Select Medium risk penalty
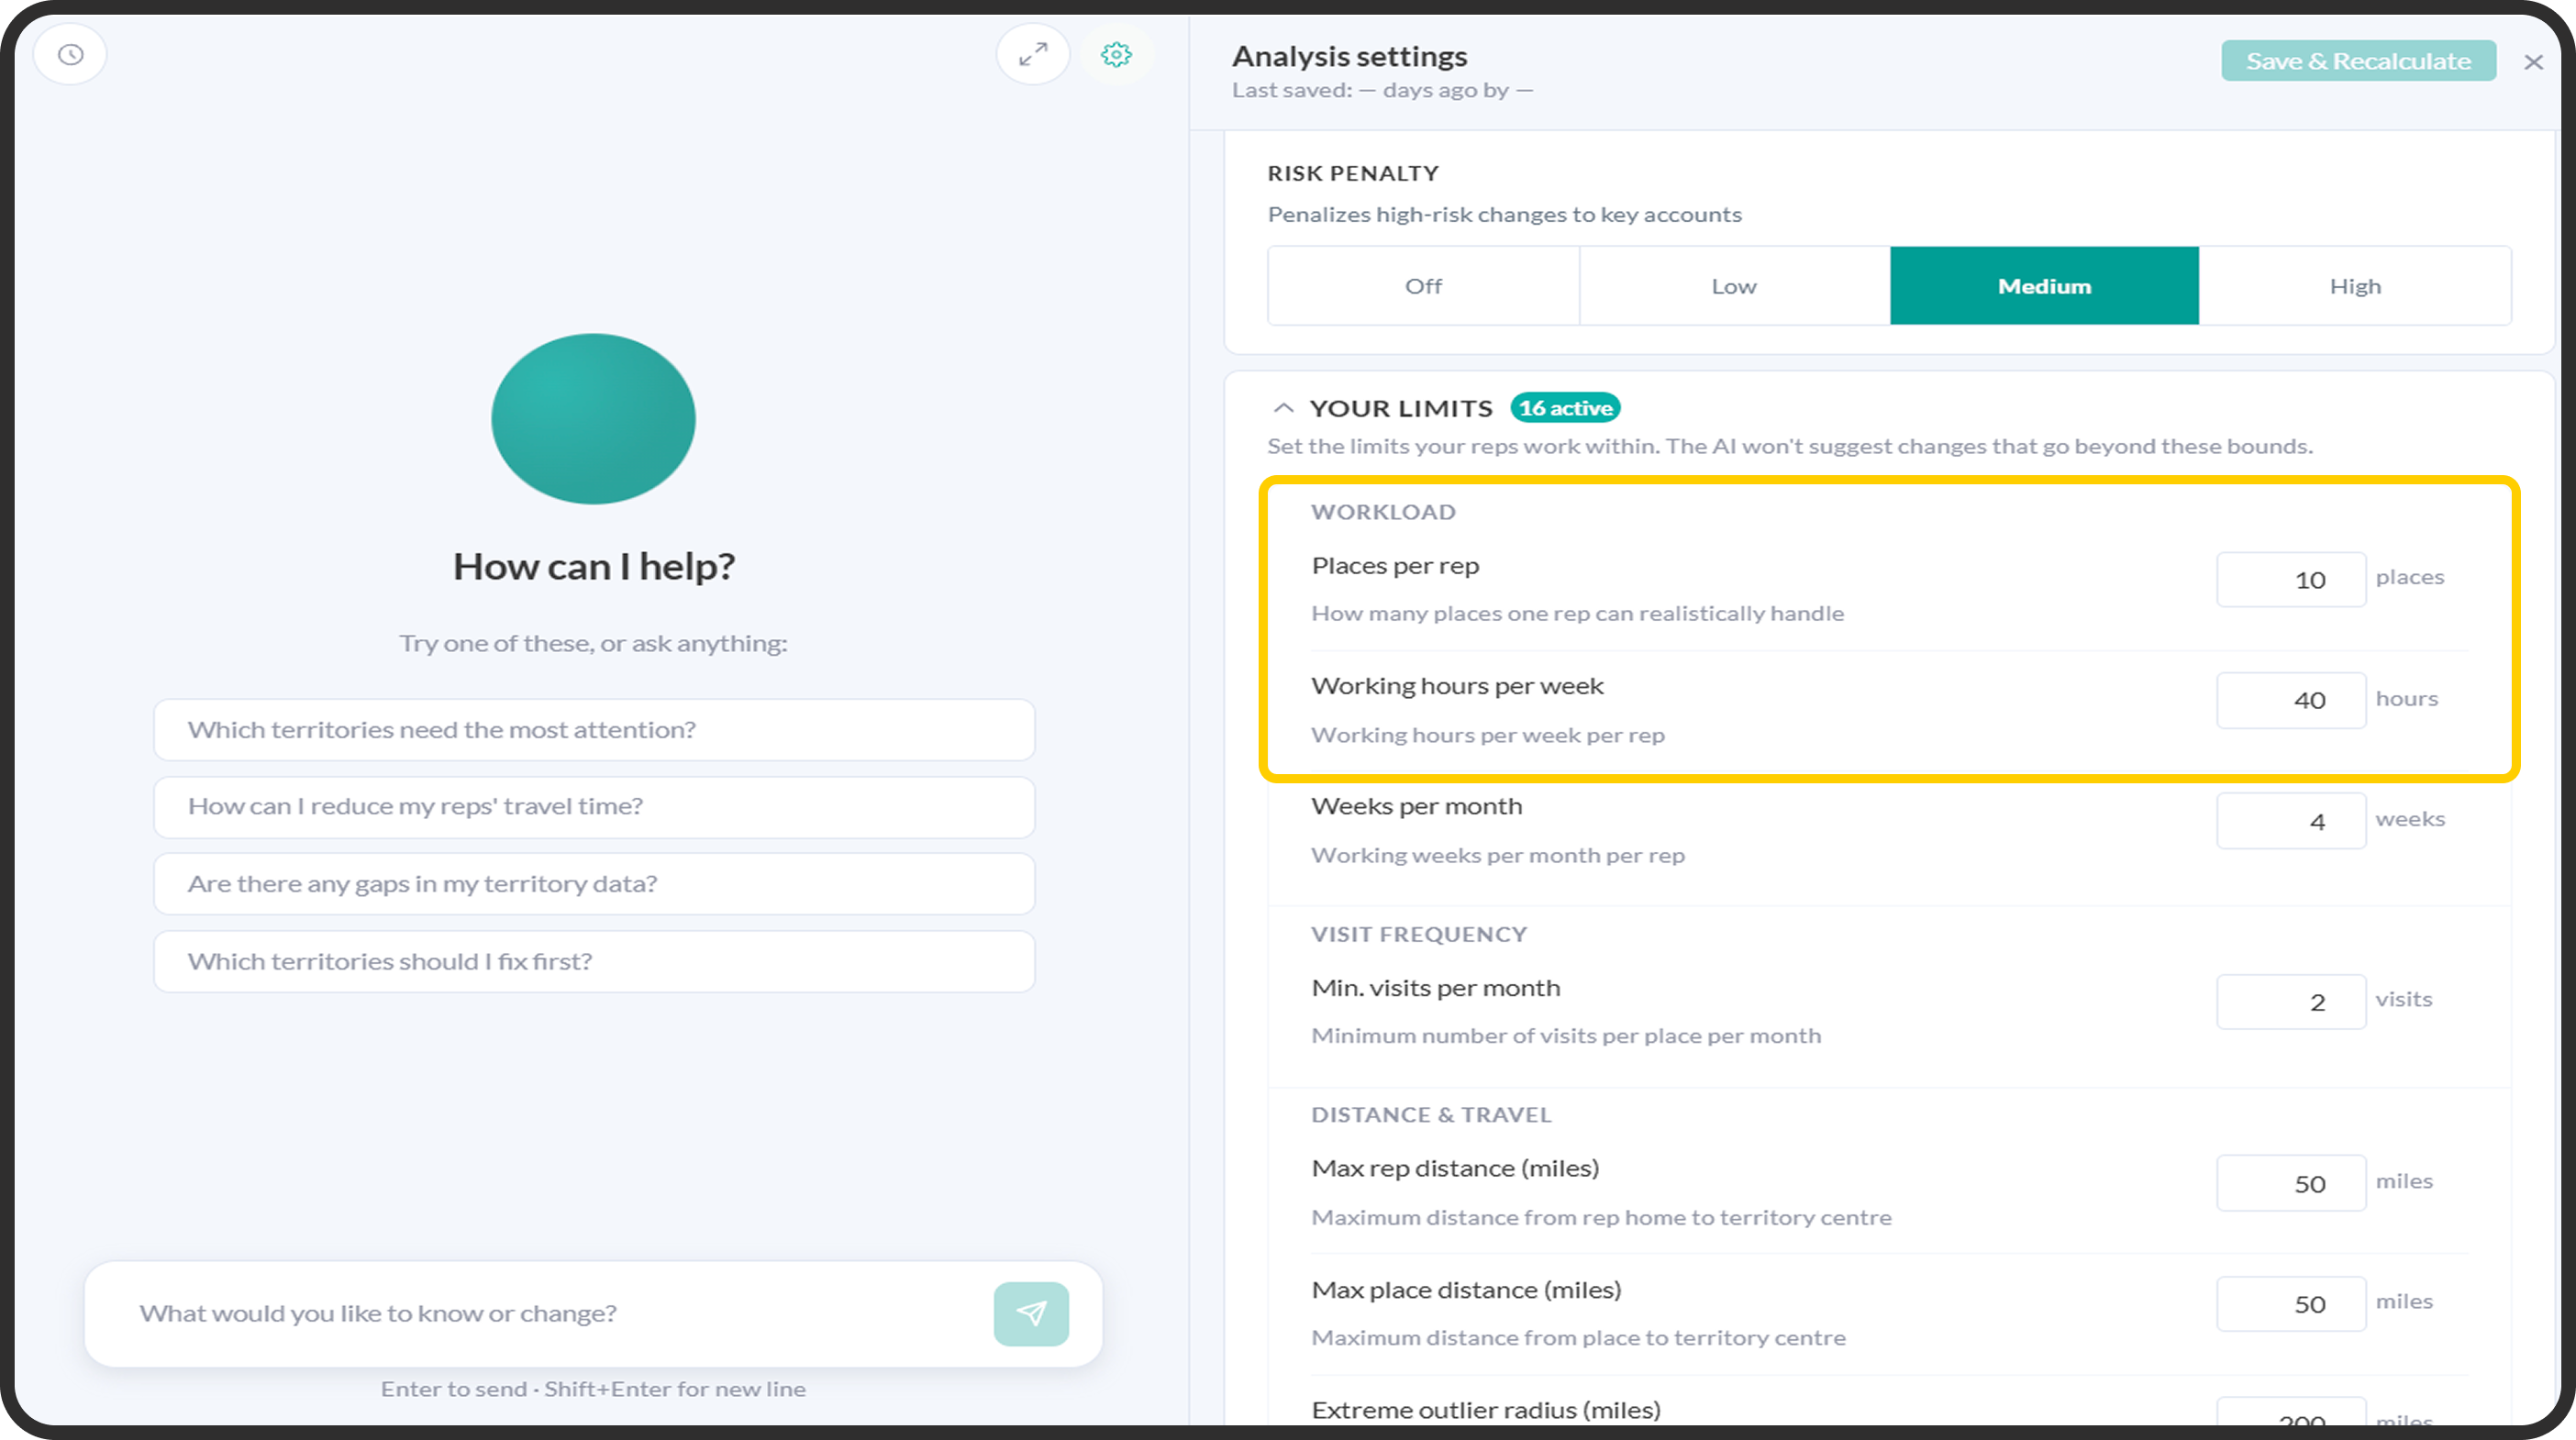This screenshot has height=1440, width=2576. [x=2044, y=286]
